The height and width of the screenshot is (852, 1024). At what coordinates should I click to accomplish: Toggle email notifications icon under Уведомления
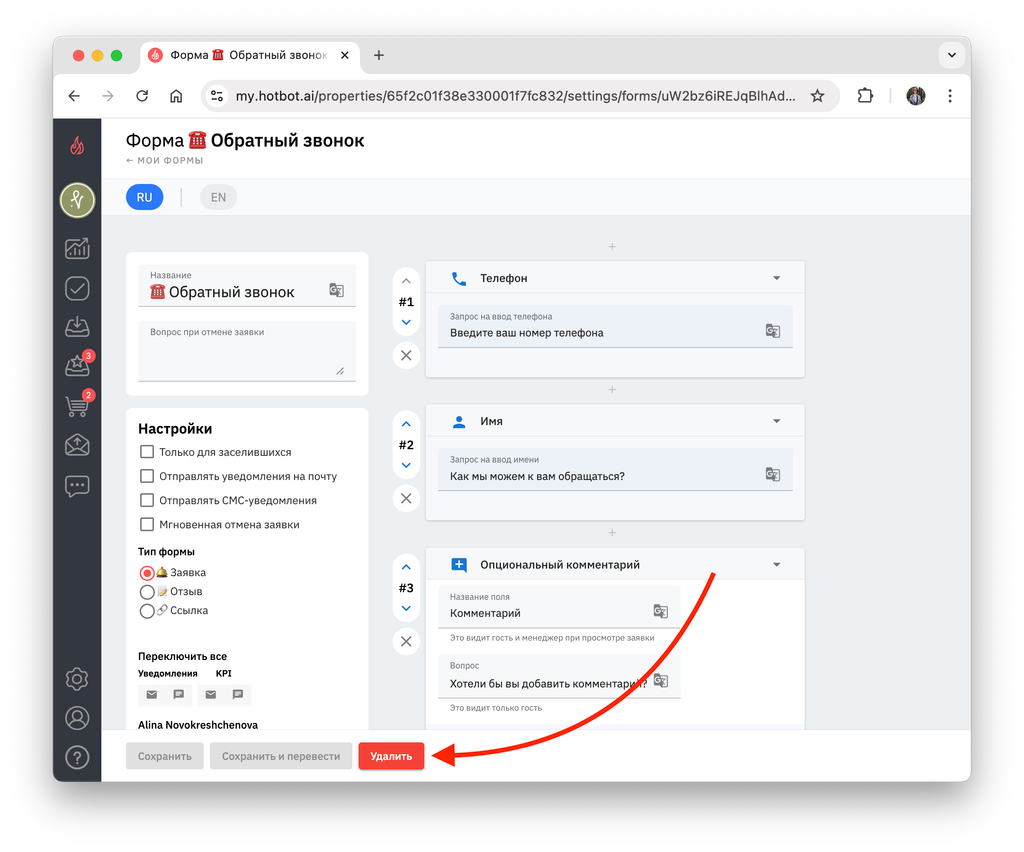pyautogui.click(x=152, y=695)
